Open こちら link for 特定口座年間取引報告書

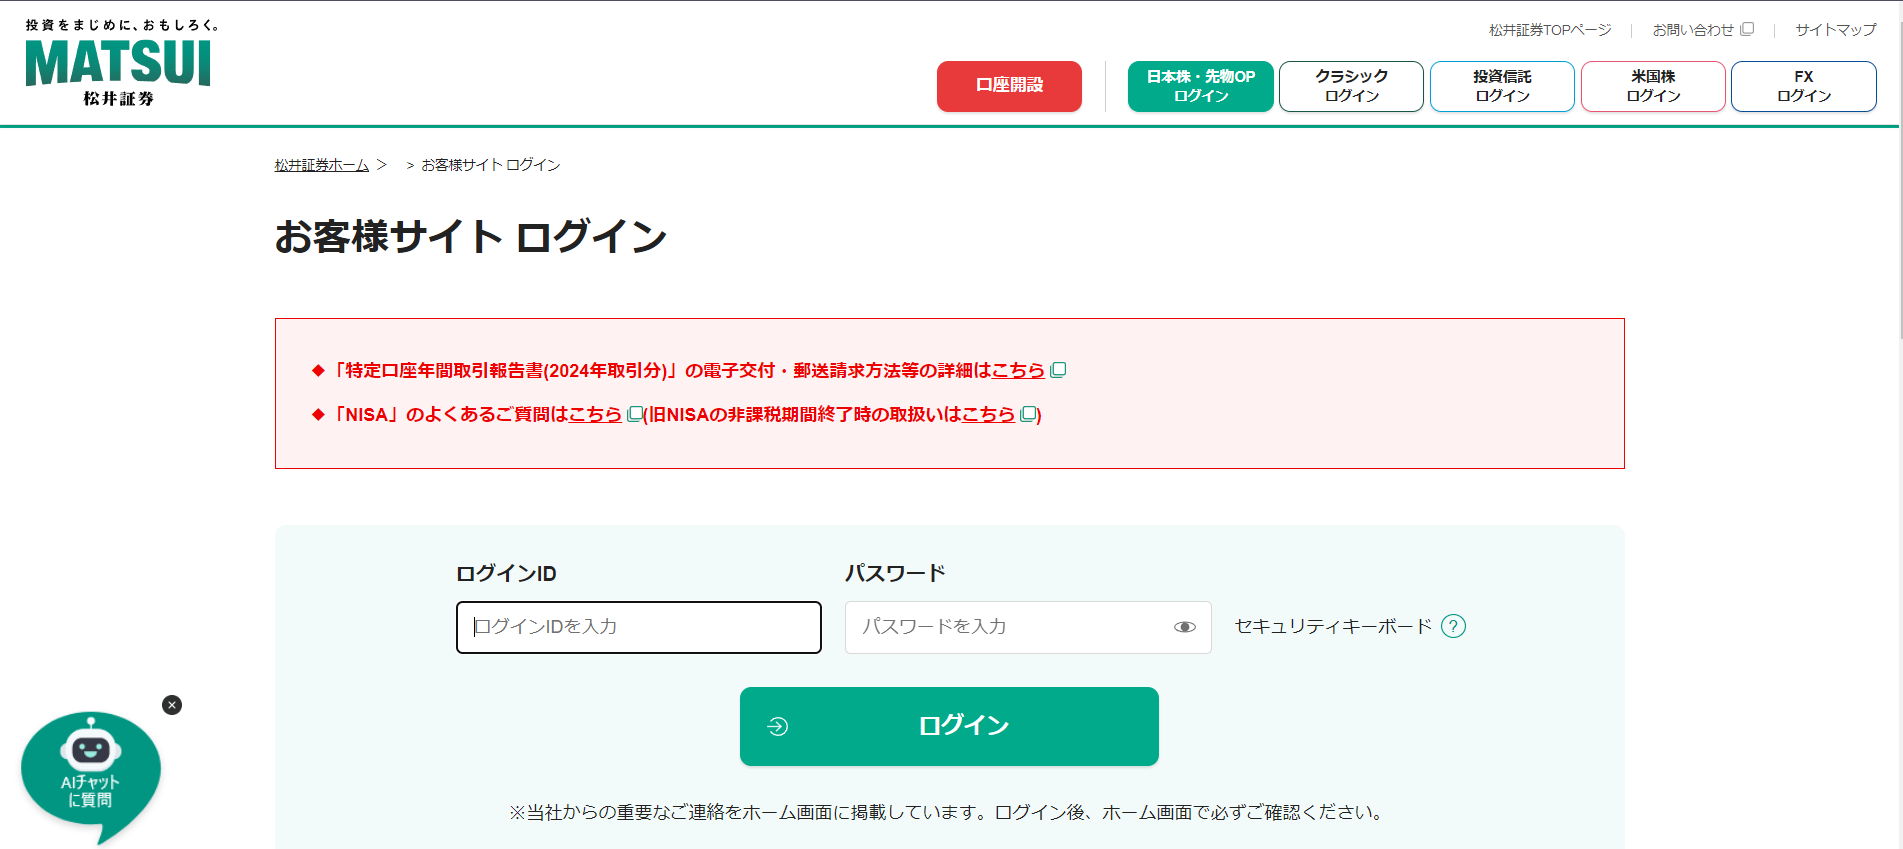point(1018,370)
